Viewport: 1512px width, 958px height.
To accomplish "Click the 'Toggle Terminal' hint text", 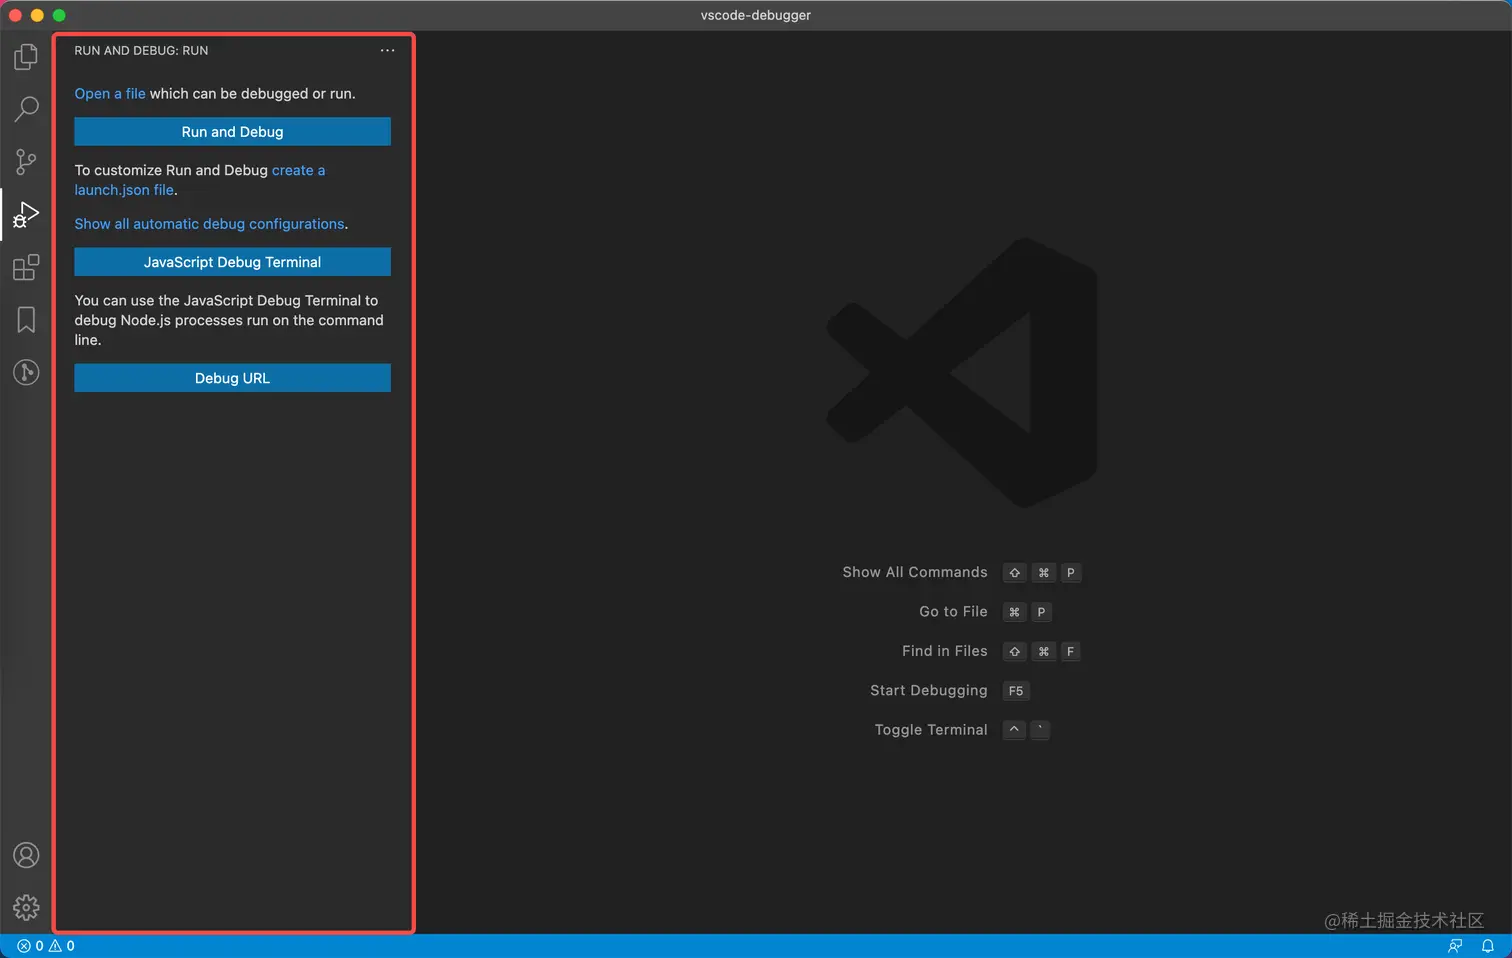I will (931, 730).
